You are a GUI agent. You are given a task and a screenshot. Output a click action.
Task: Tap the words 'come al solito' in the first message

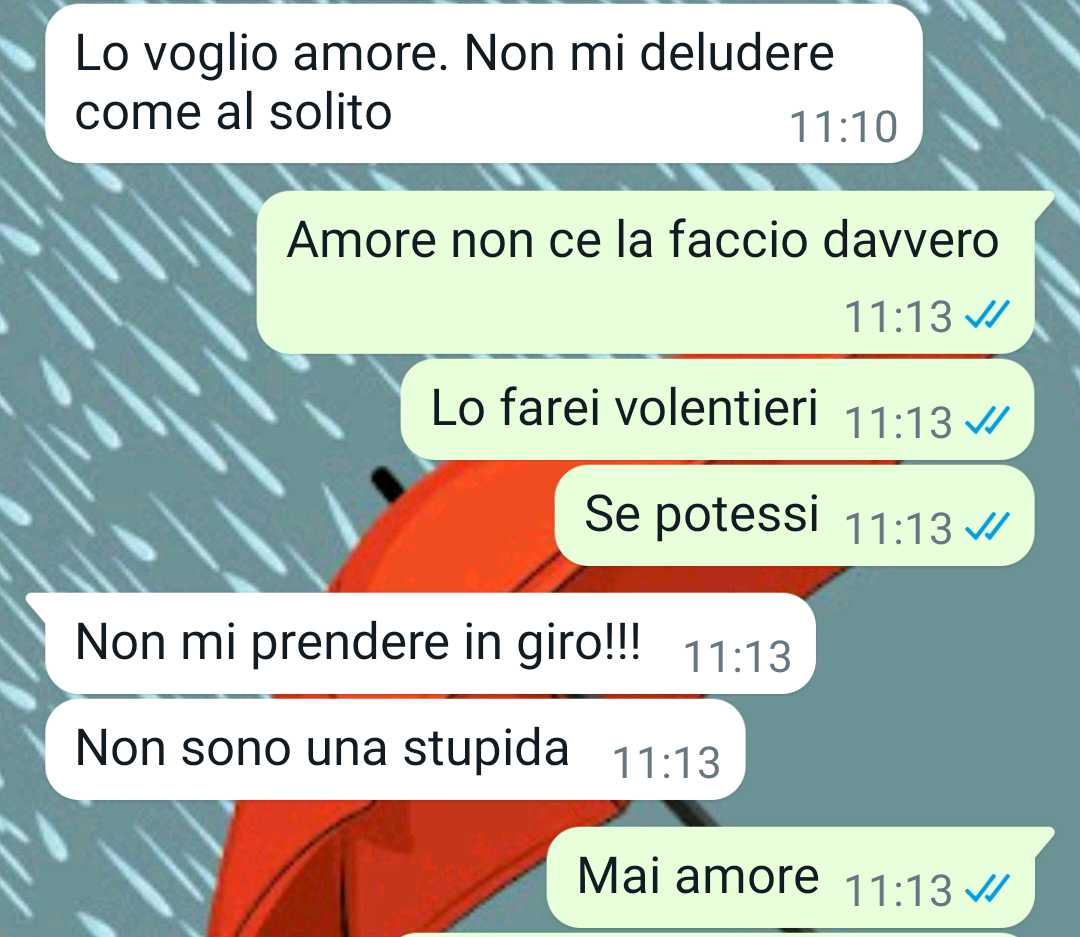(x=233, y=112)
